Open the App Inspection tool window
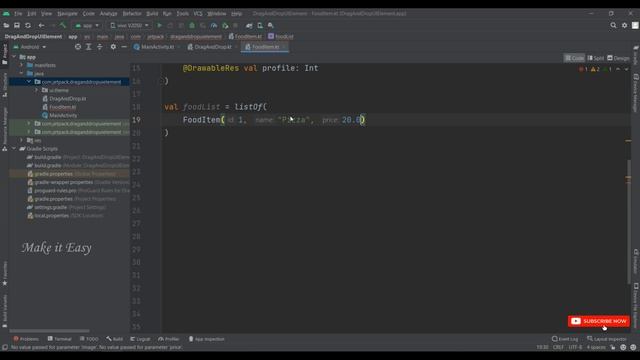This screenshot has height=360, width=640. (207, 339)
